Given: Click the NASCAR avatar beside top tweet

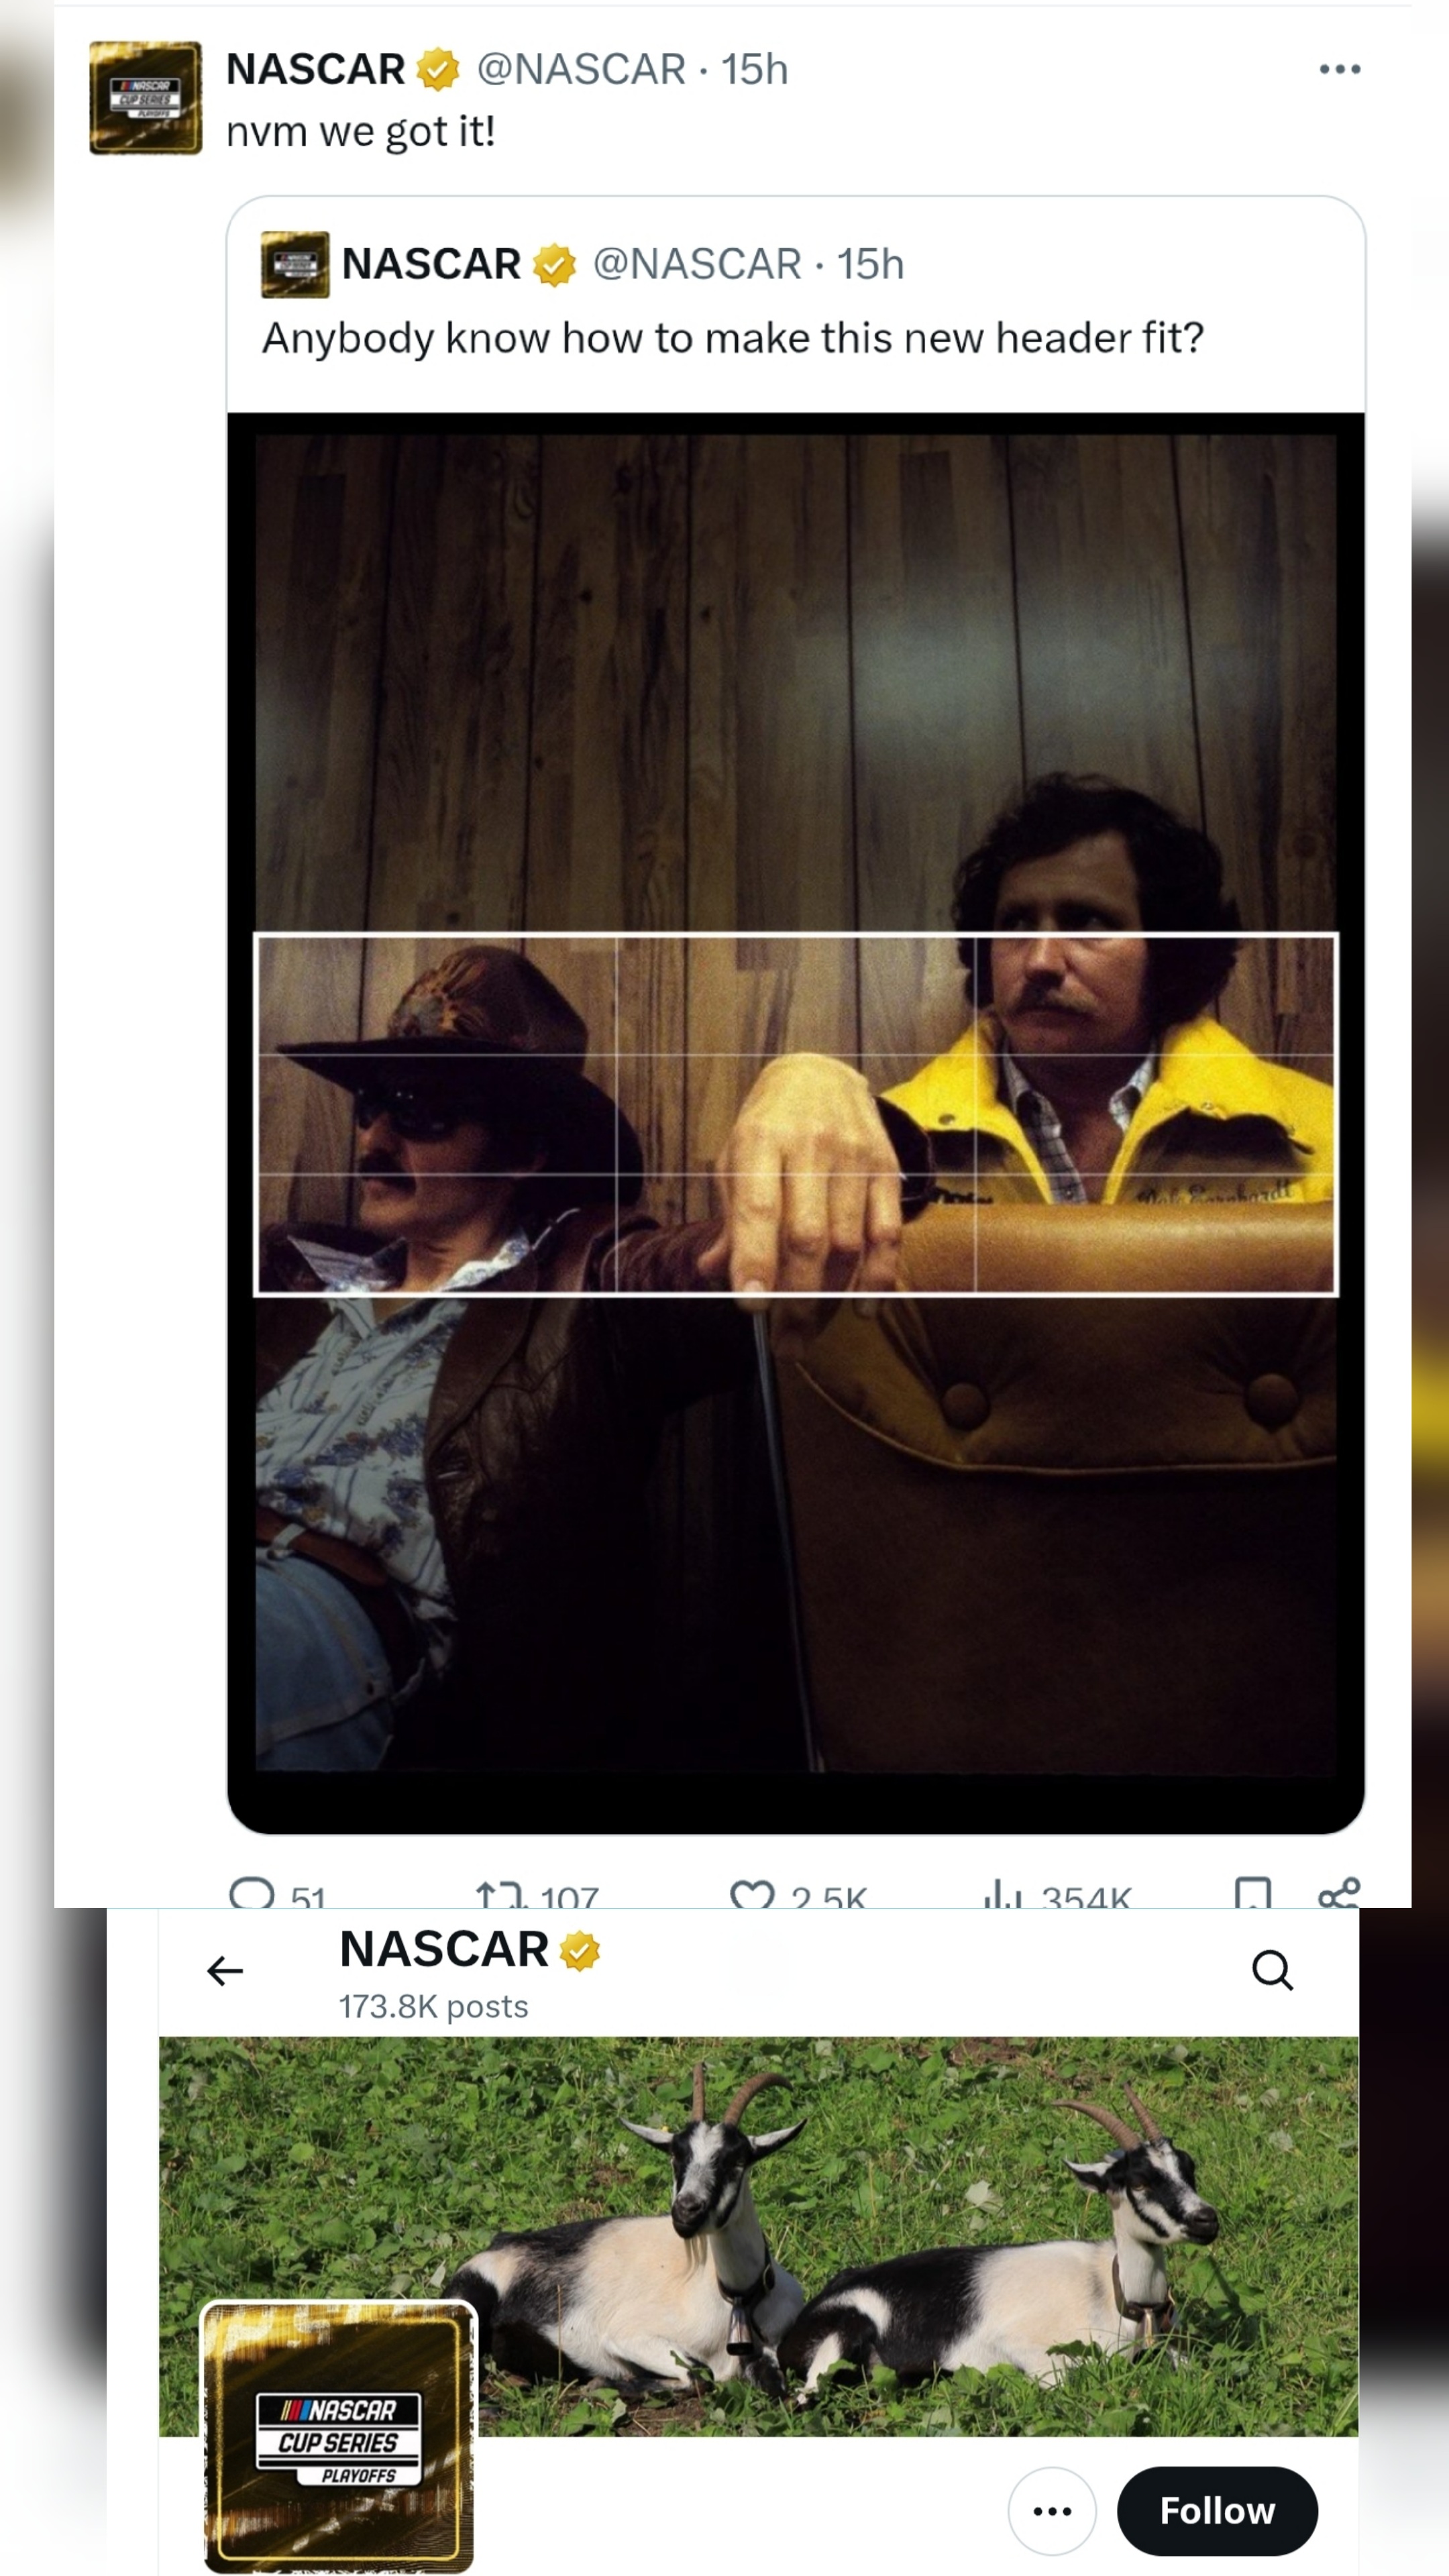Looking at the screenshot, I should (146, 98).
